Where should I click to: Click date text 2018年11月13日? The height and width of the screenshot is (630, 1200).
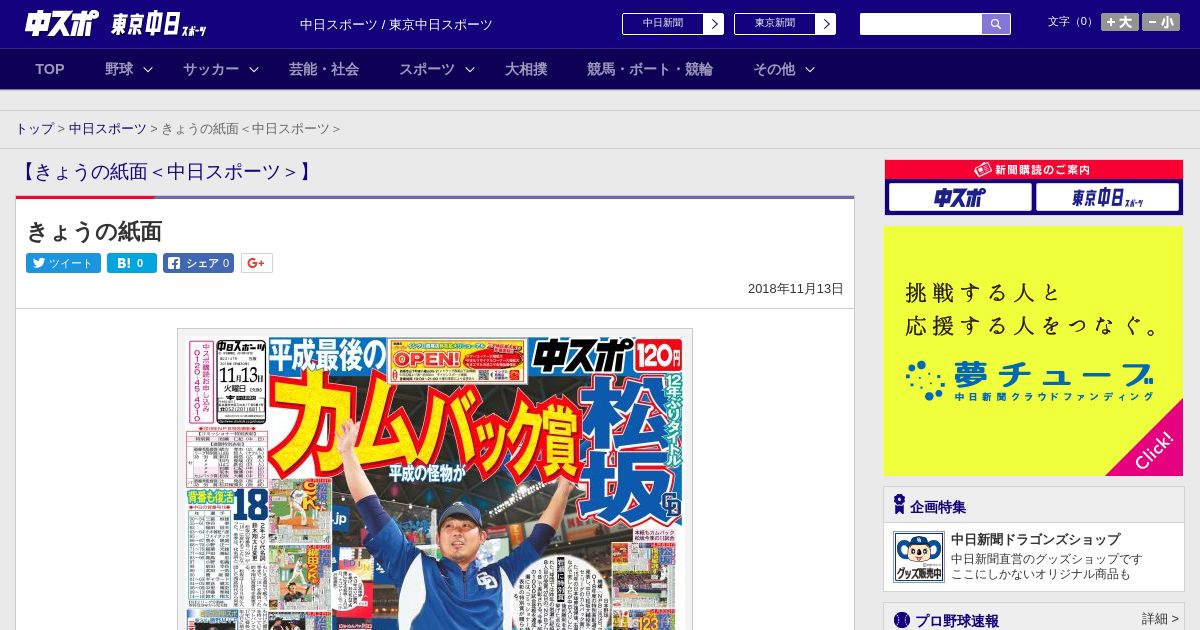[796, 289]
